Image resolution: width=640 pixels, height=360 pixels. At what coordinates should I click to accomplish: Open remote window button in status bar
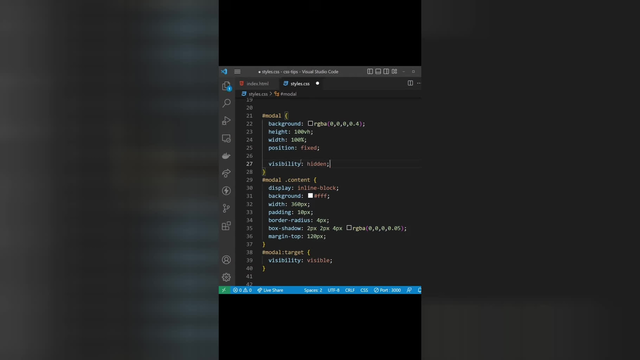(x=224, y=290)
